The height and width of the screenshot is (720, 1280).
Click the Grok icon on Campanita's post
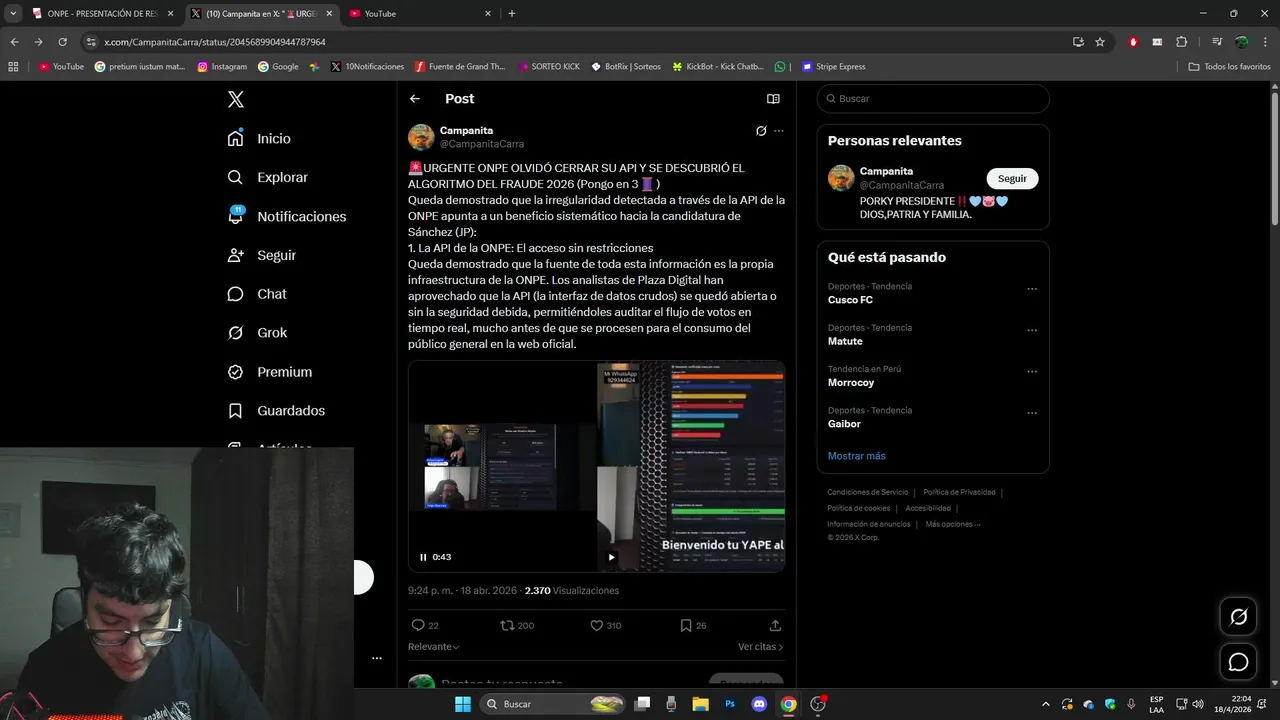point(761,131)
